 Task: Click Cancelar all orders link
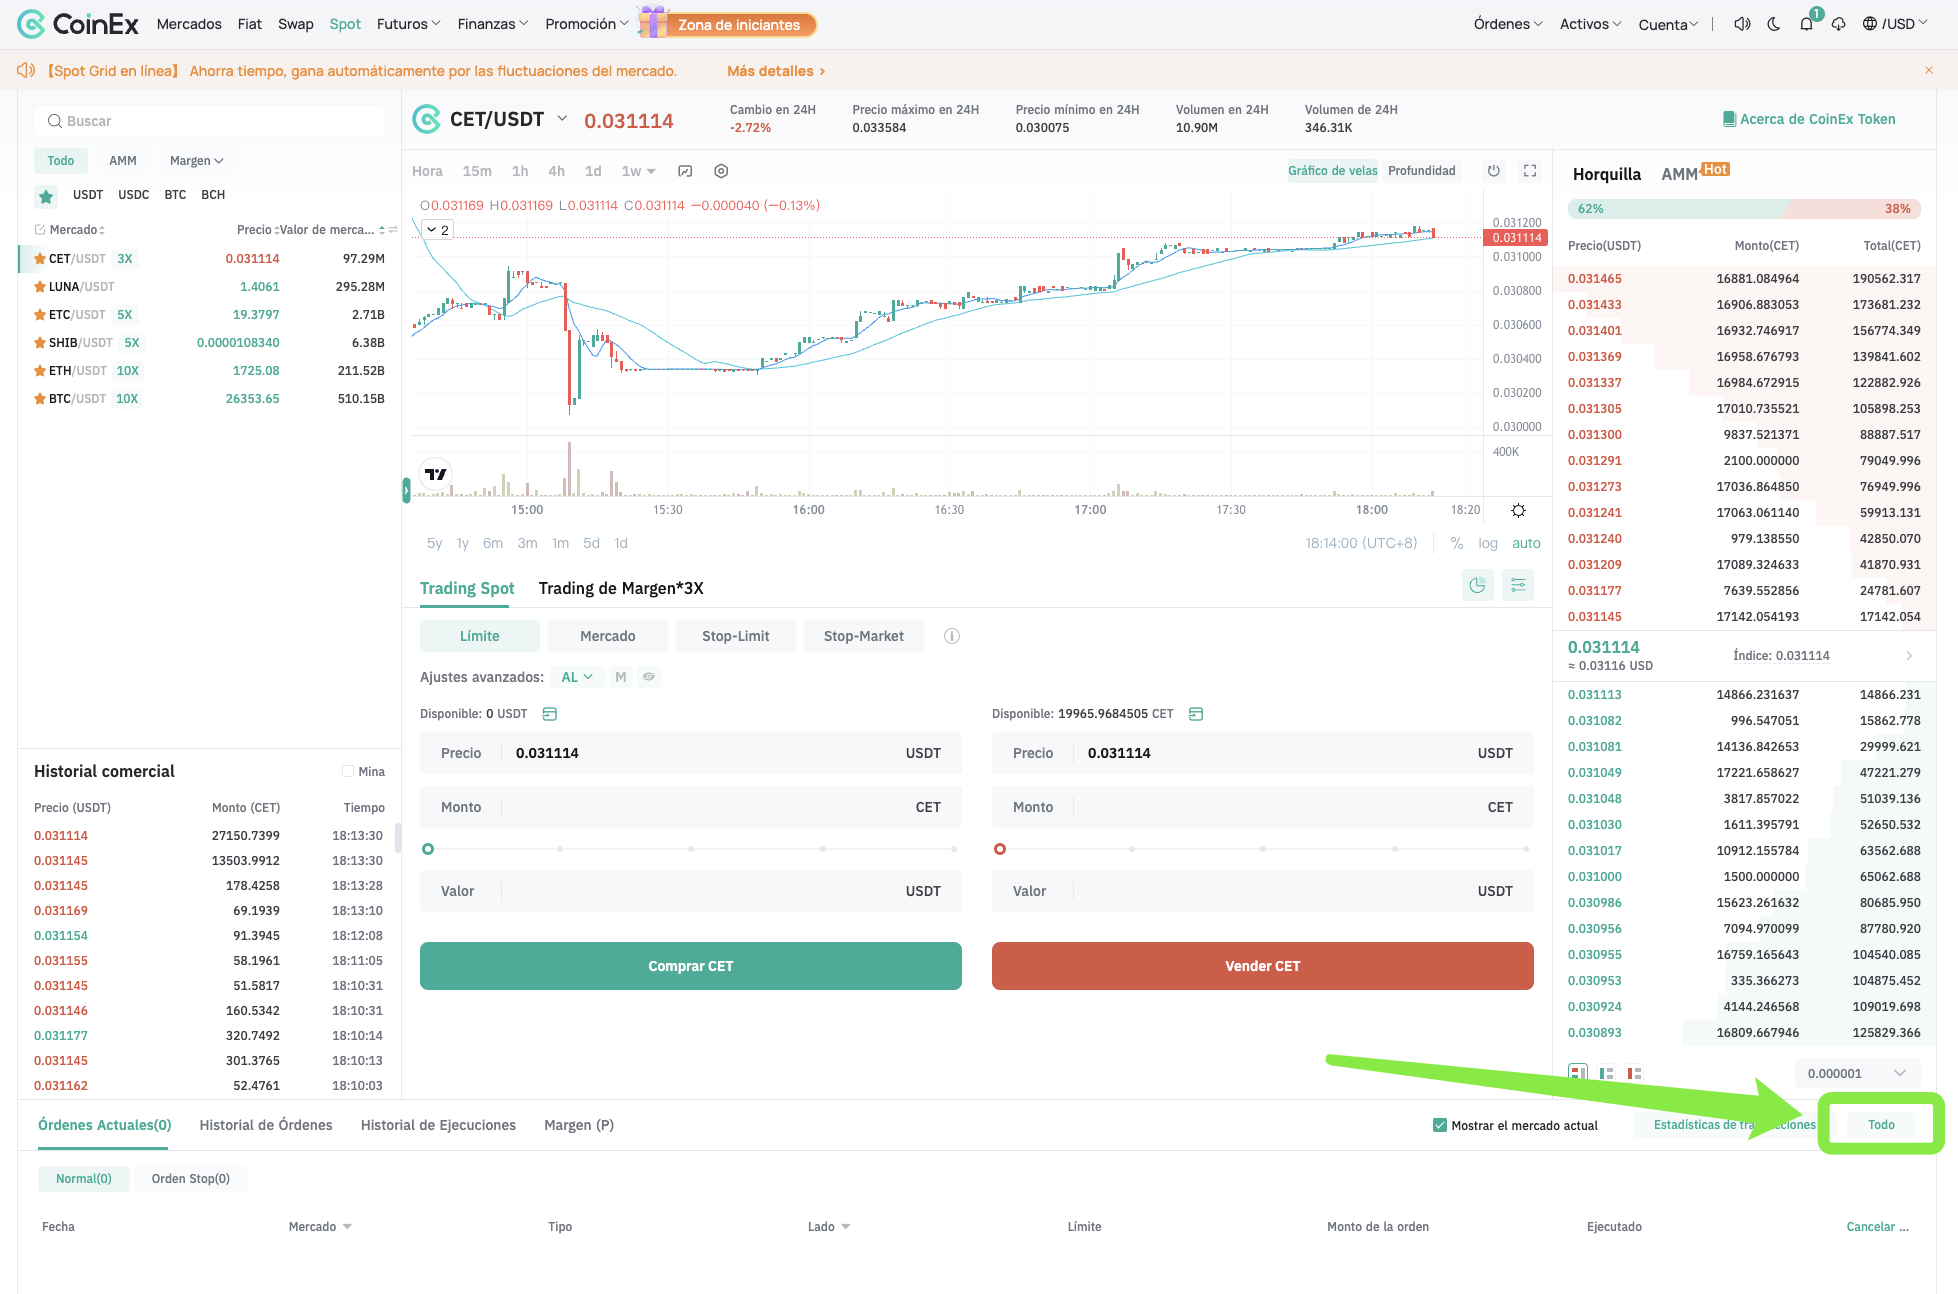tap(1877, 1227)
